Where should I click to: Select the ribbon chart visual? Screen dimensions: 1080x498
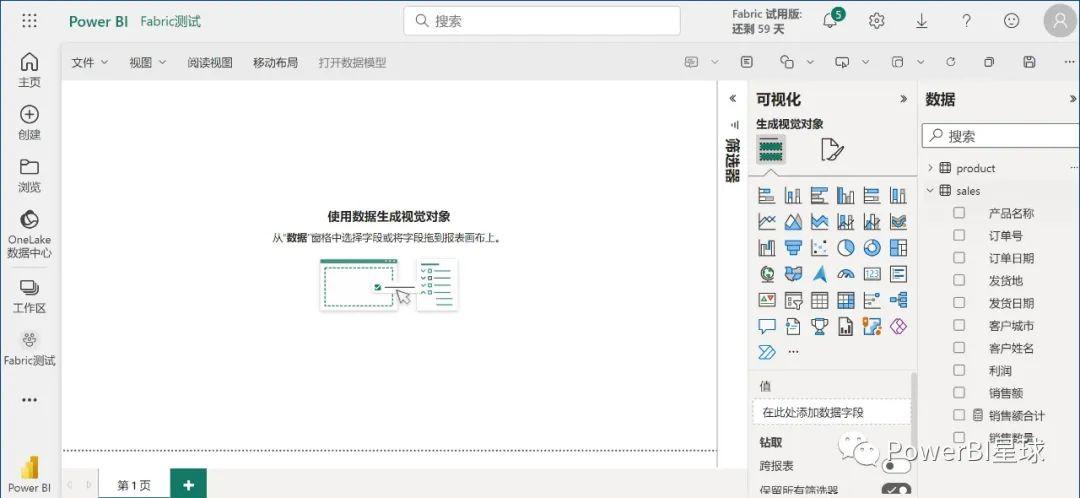tap(897, 222)
